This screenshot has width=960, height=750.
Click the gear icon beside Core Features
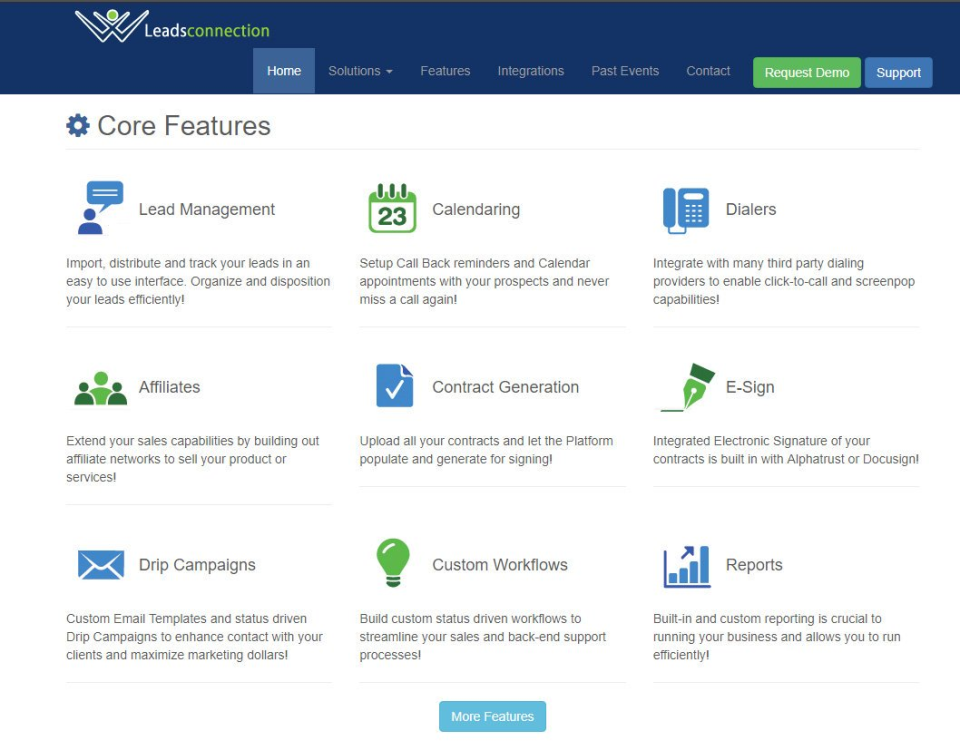[x=77, y=125]
